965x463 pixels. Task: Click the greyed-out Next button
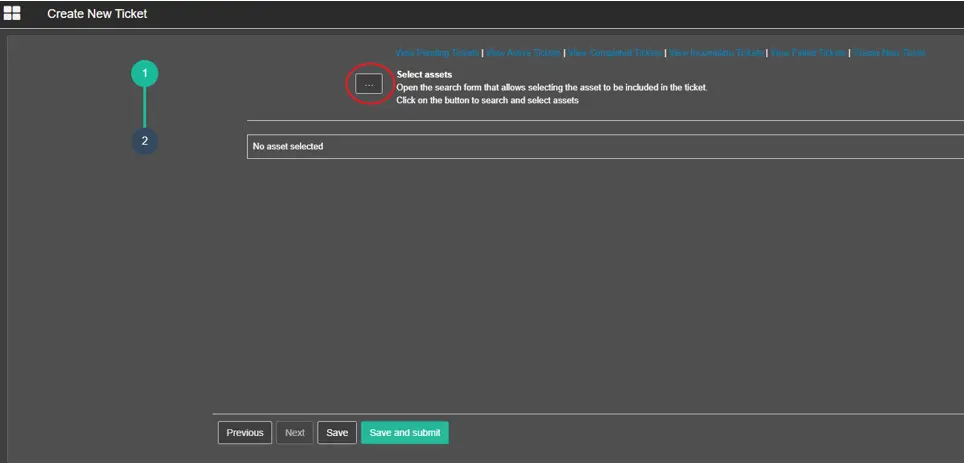point(295,433)
